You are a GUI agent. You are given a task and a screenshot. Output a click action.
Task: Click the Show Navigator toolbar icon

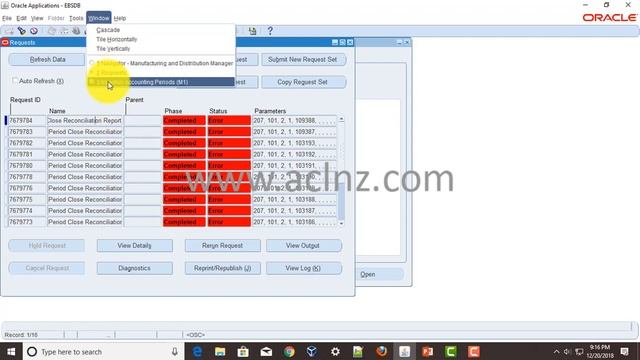[x=34, y=31]
